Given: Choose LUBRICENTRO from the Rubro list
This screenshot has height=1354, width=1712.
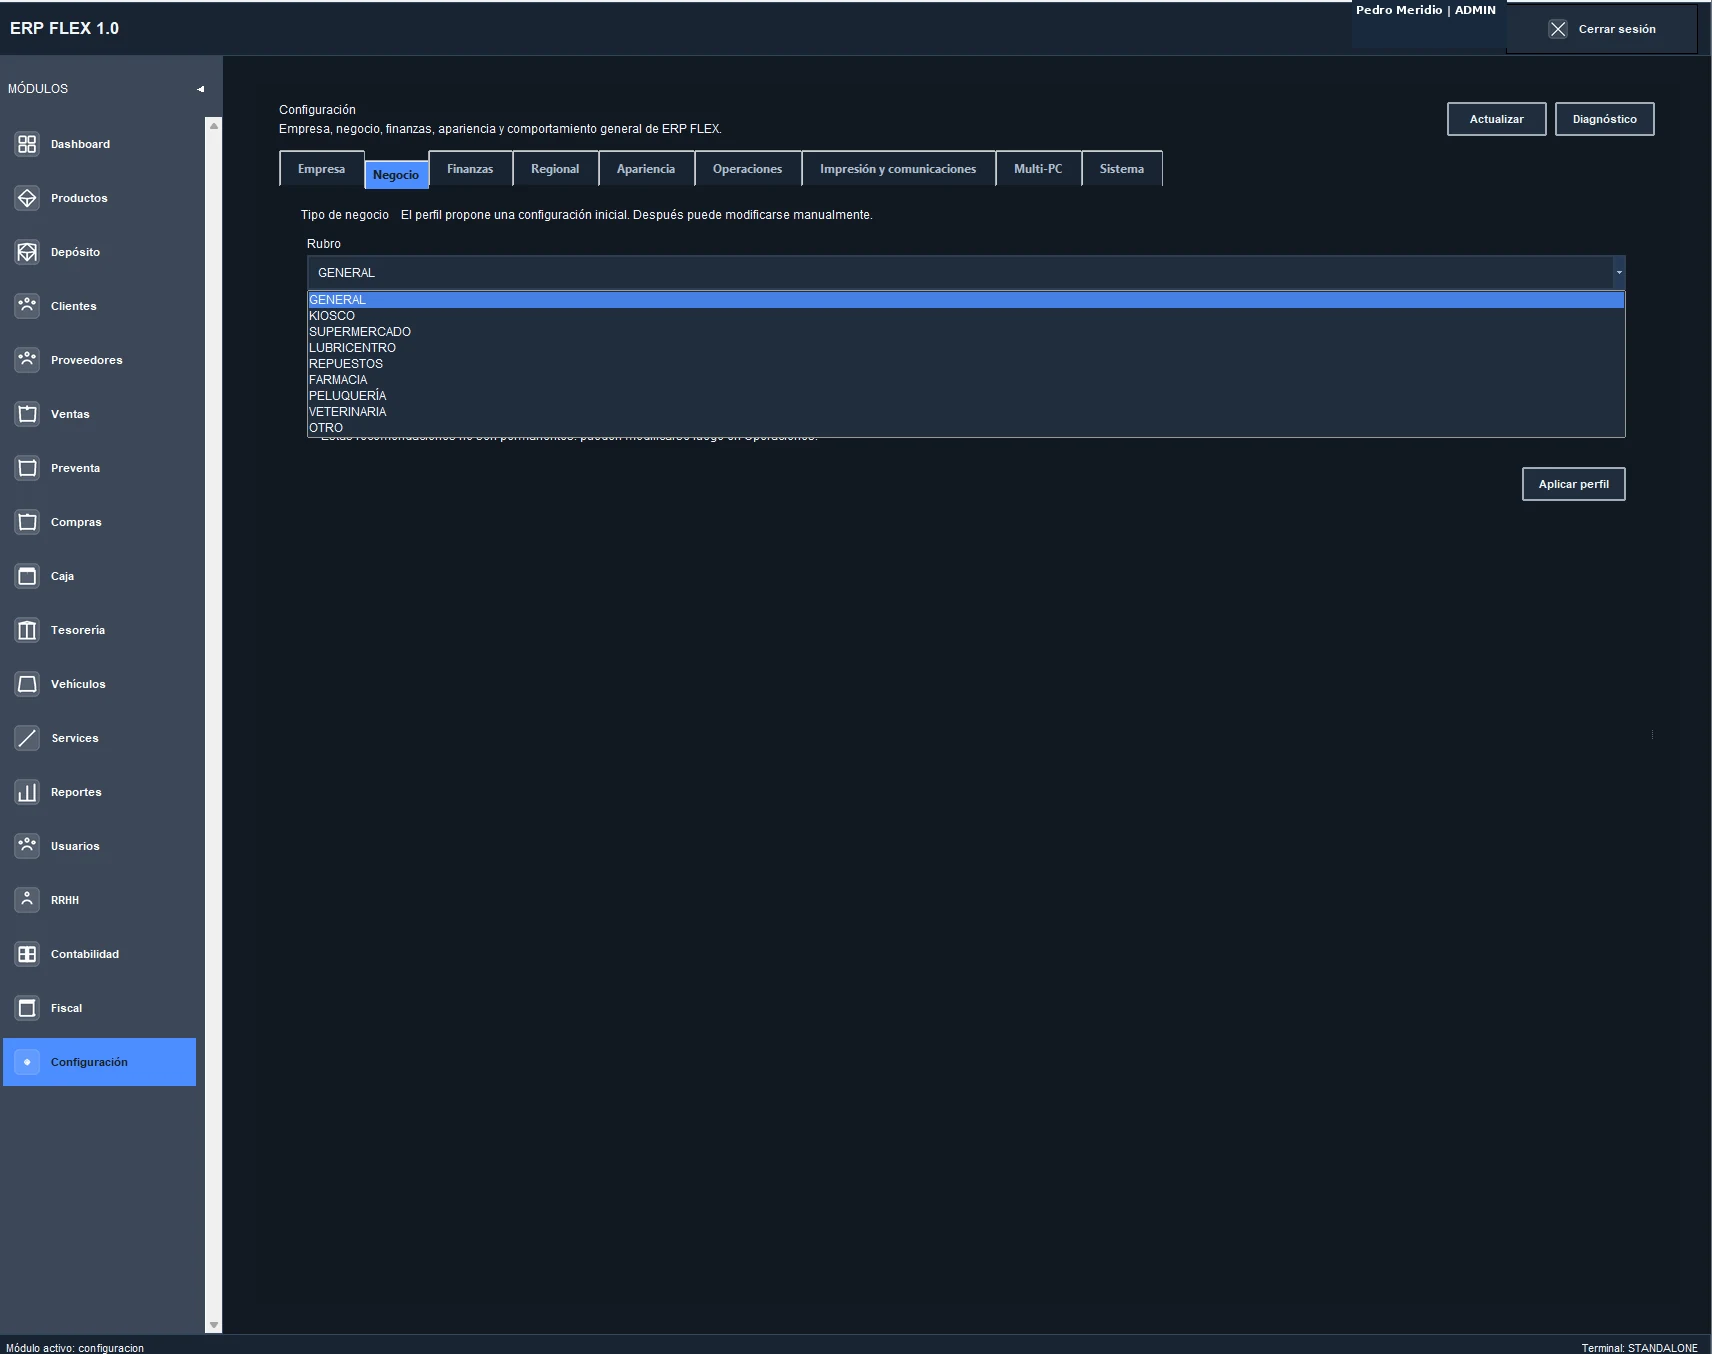Looking at the screenshot, I should (966, 348).
